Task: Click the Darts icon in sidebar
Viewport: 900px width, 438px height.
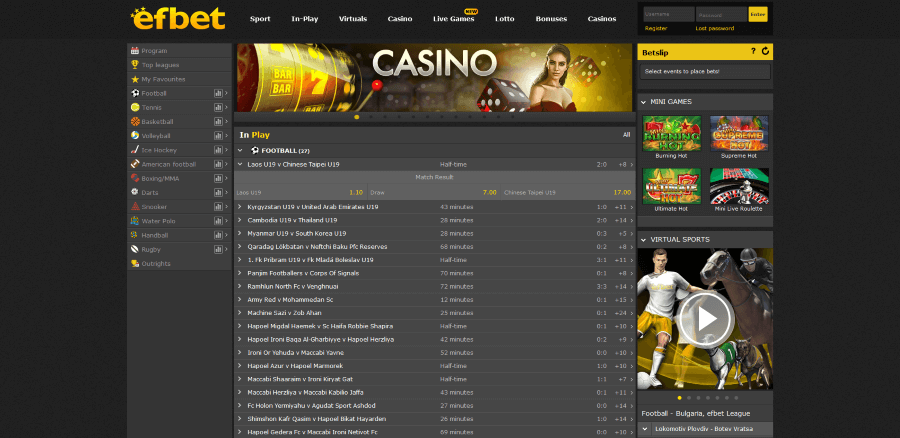Action: pyautogui.click(x=135, y=192)
